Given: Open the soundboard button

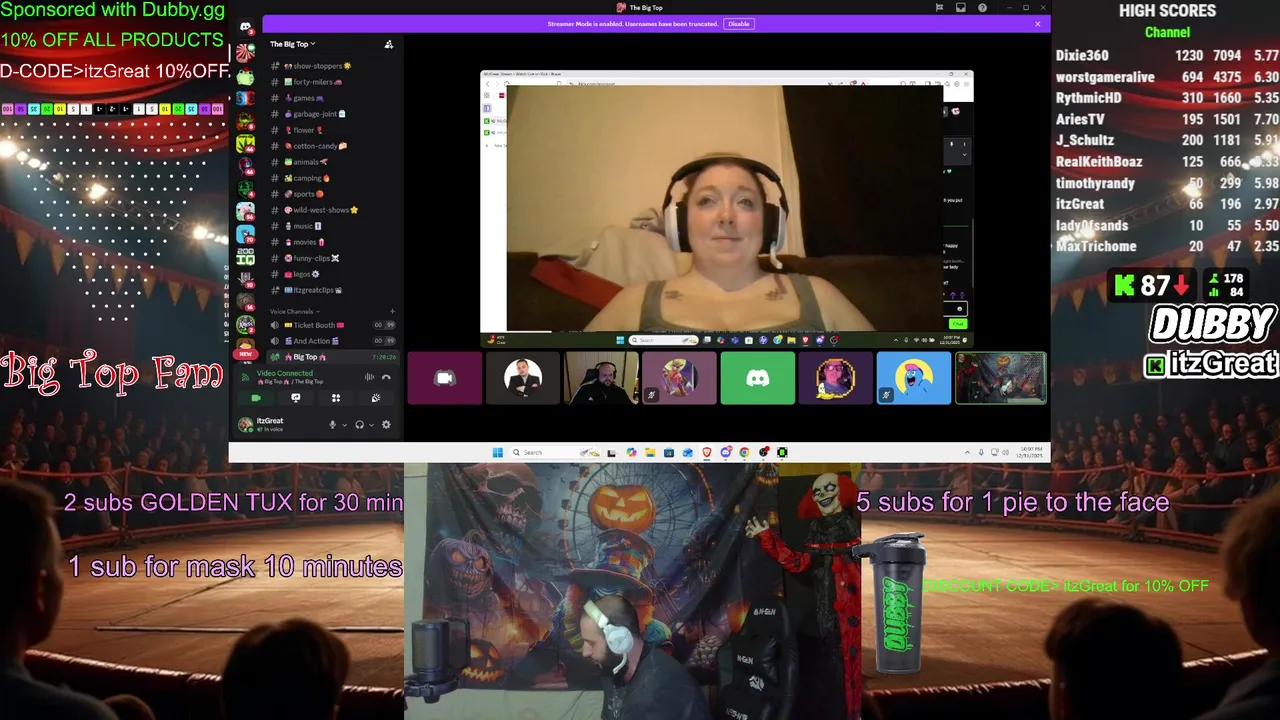Looking at the screenshot, I should [x=376, y=398].
